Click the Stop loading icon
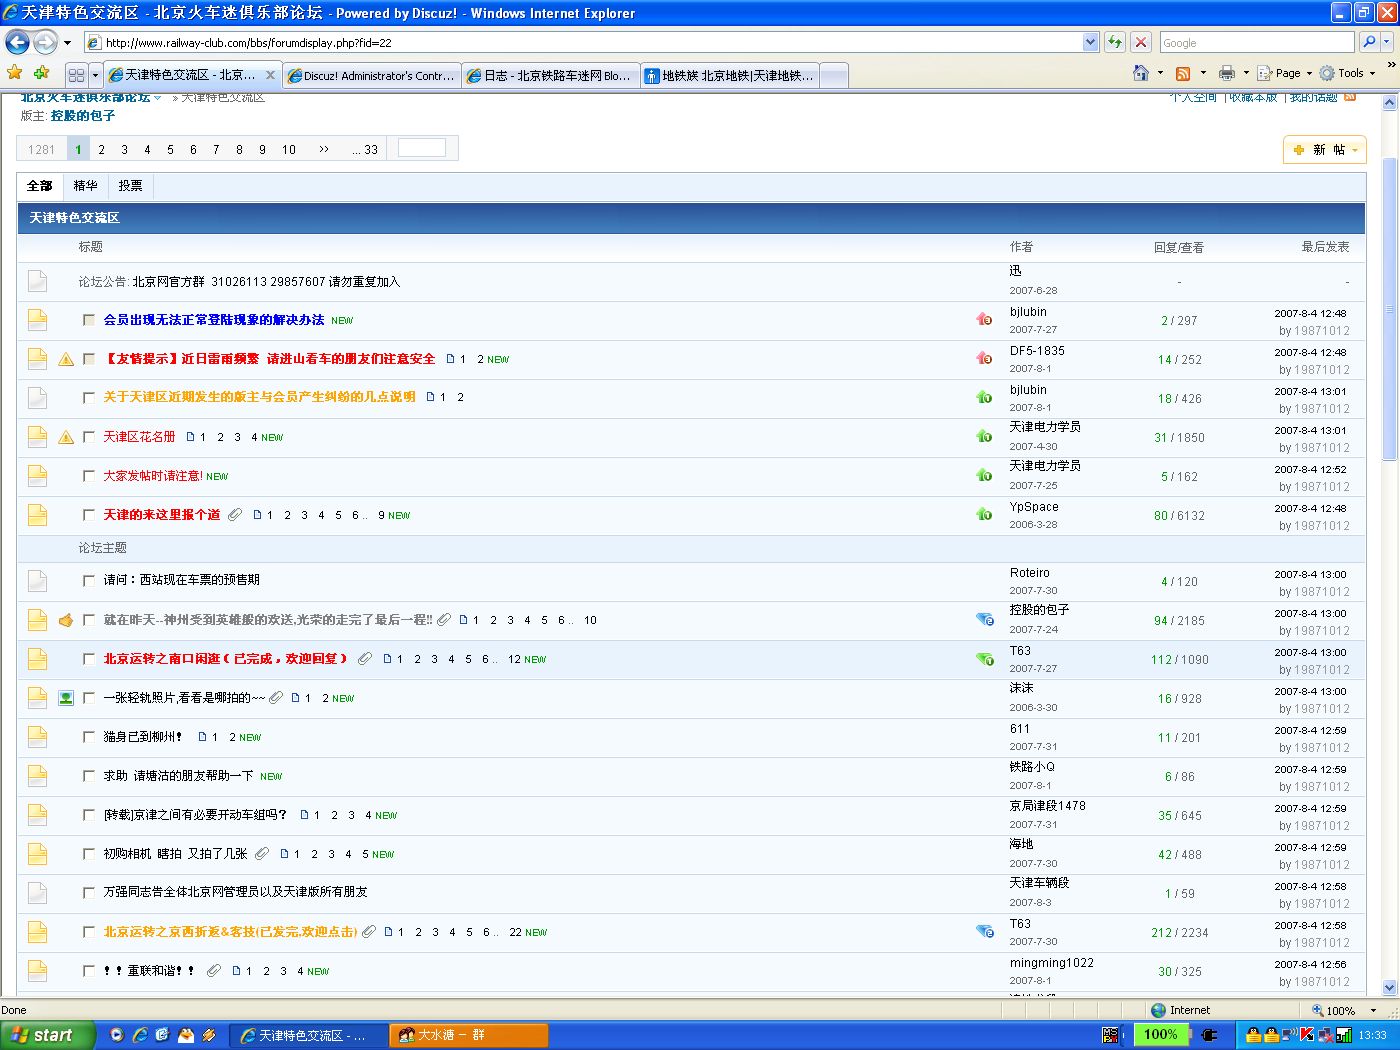1400x1050 pixels. pos(1140,42)
